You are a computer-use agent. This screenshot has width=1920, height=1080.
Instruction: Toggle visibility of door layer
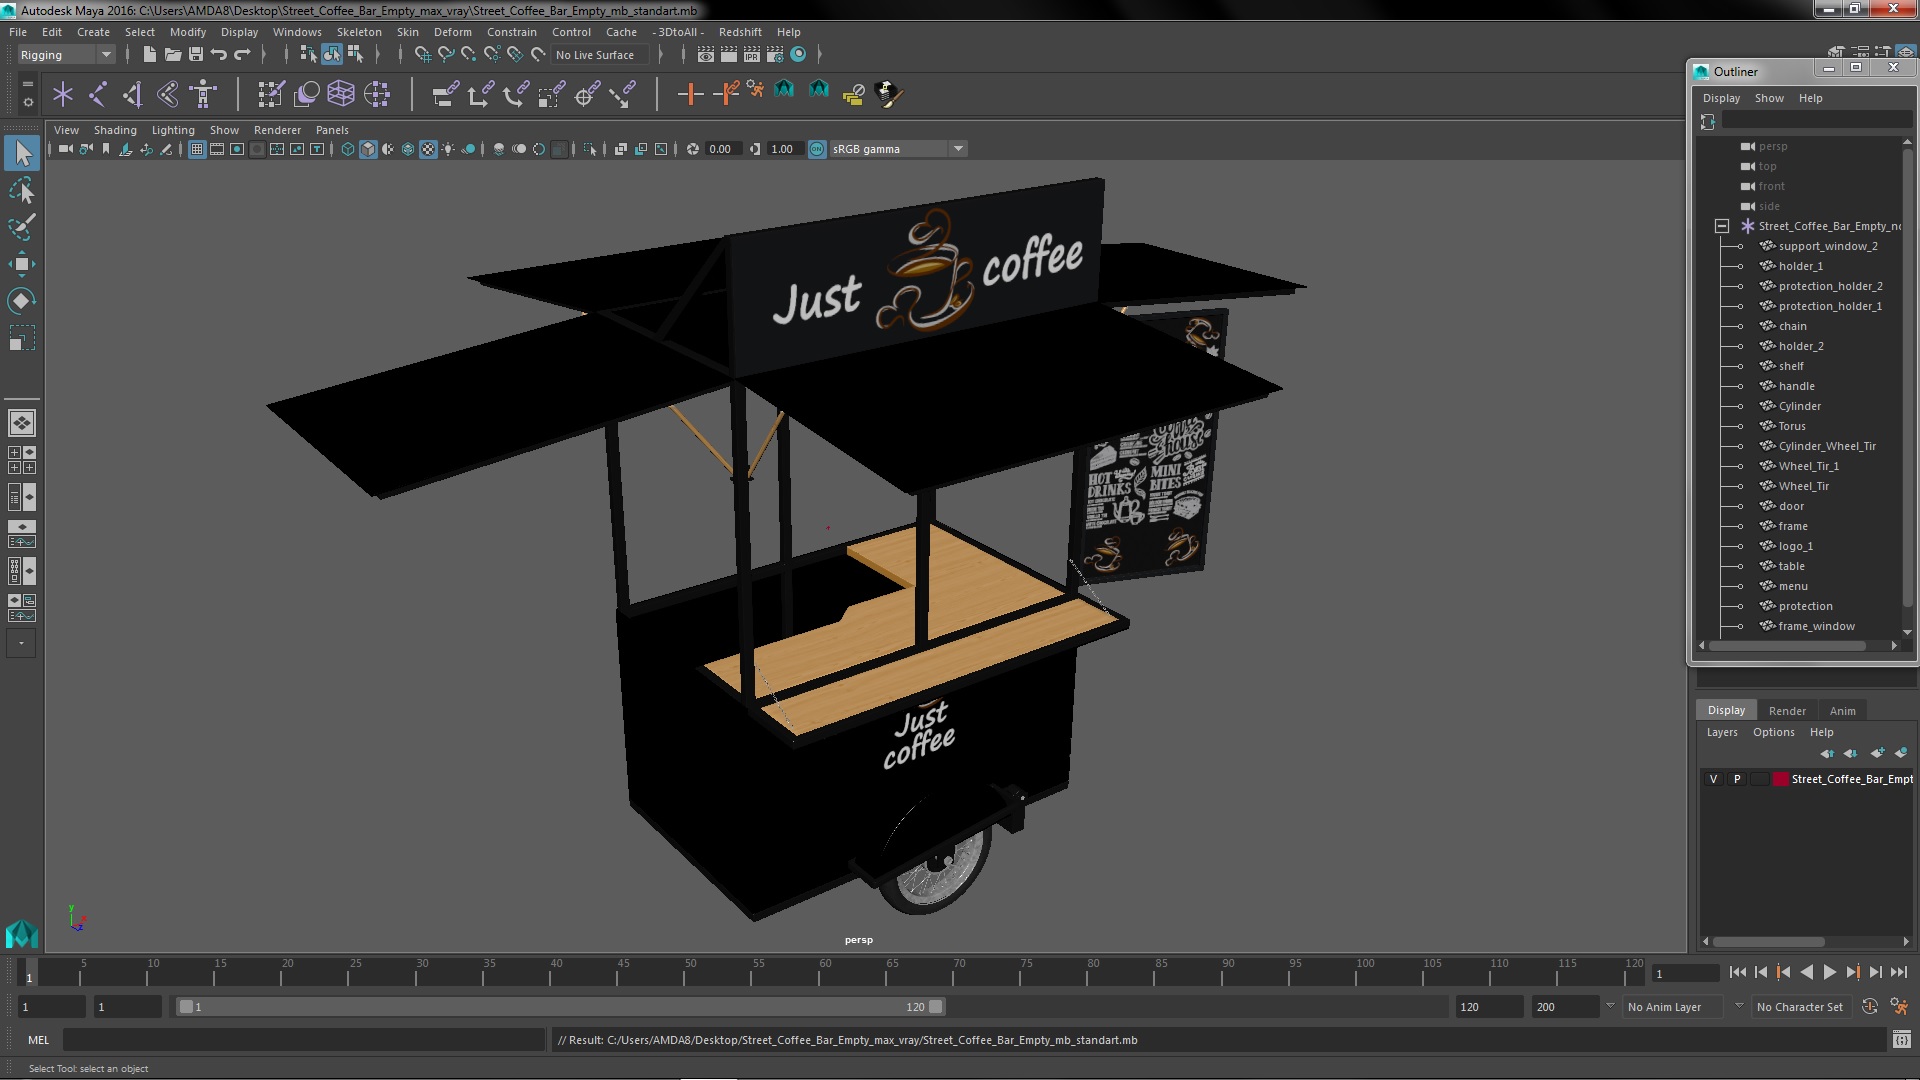(x=1741, y=505)
